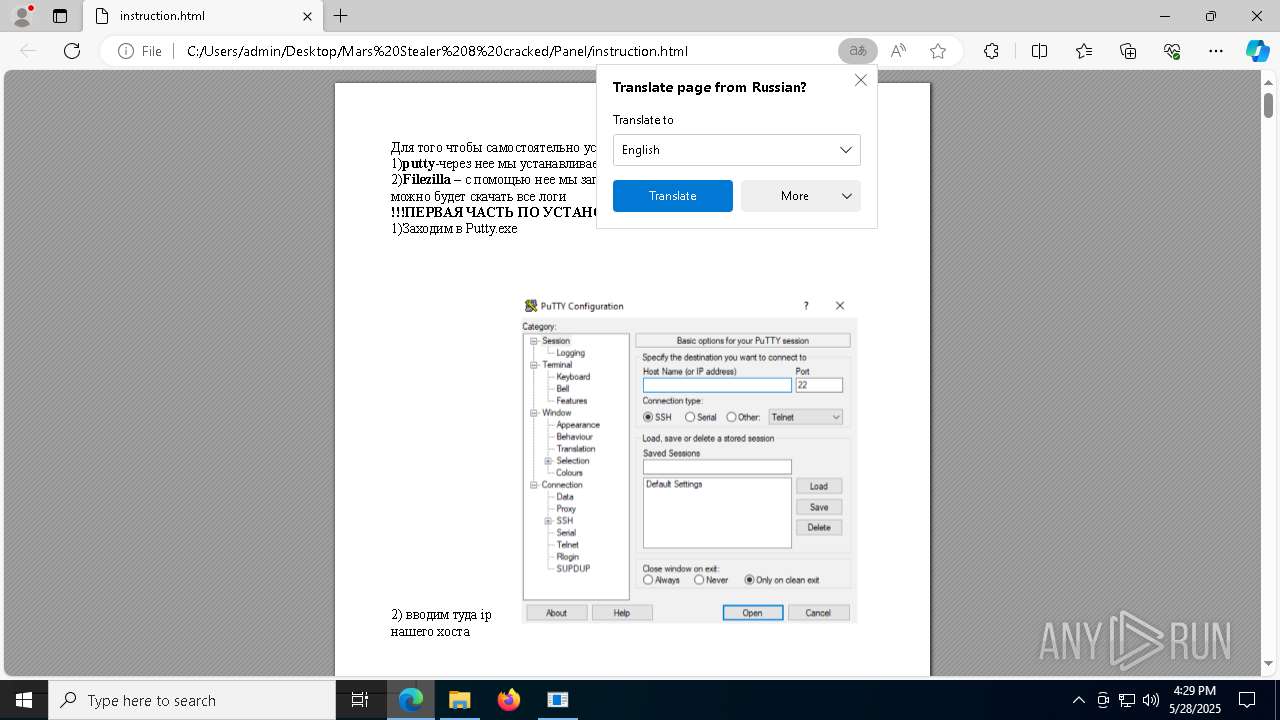The image size is (1280, 720).
Task: Open the Extensions puzzle icon
Action: tap(991, 51)
